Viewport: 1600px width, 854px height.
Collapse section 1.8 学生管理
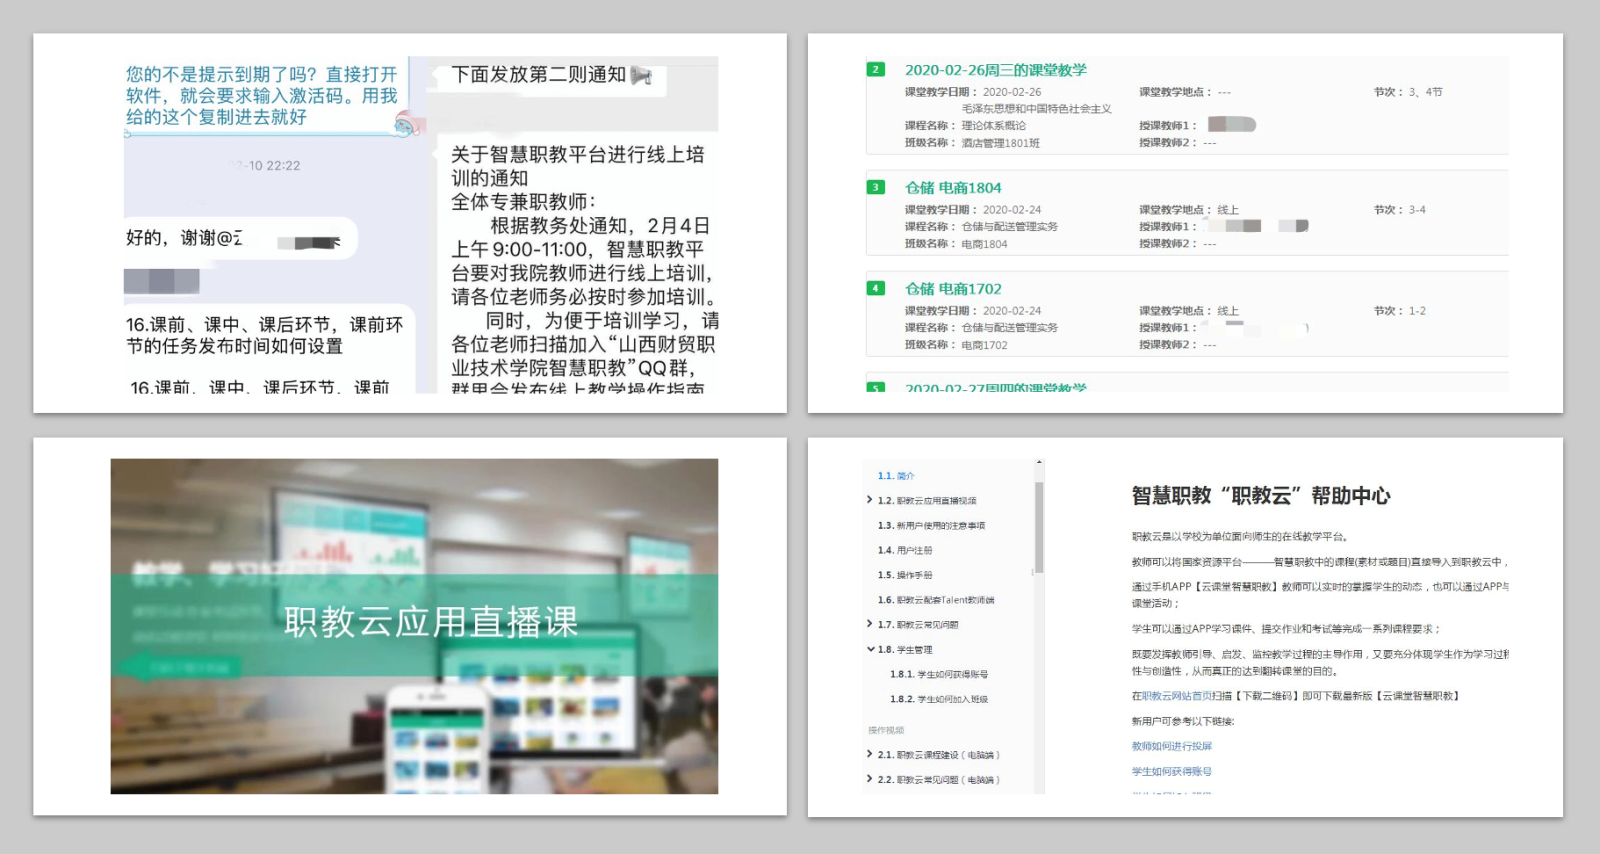point(870,649)
